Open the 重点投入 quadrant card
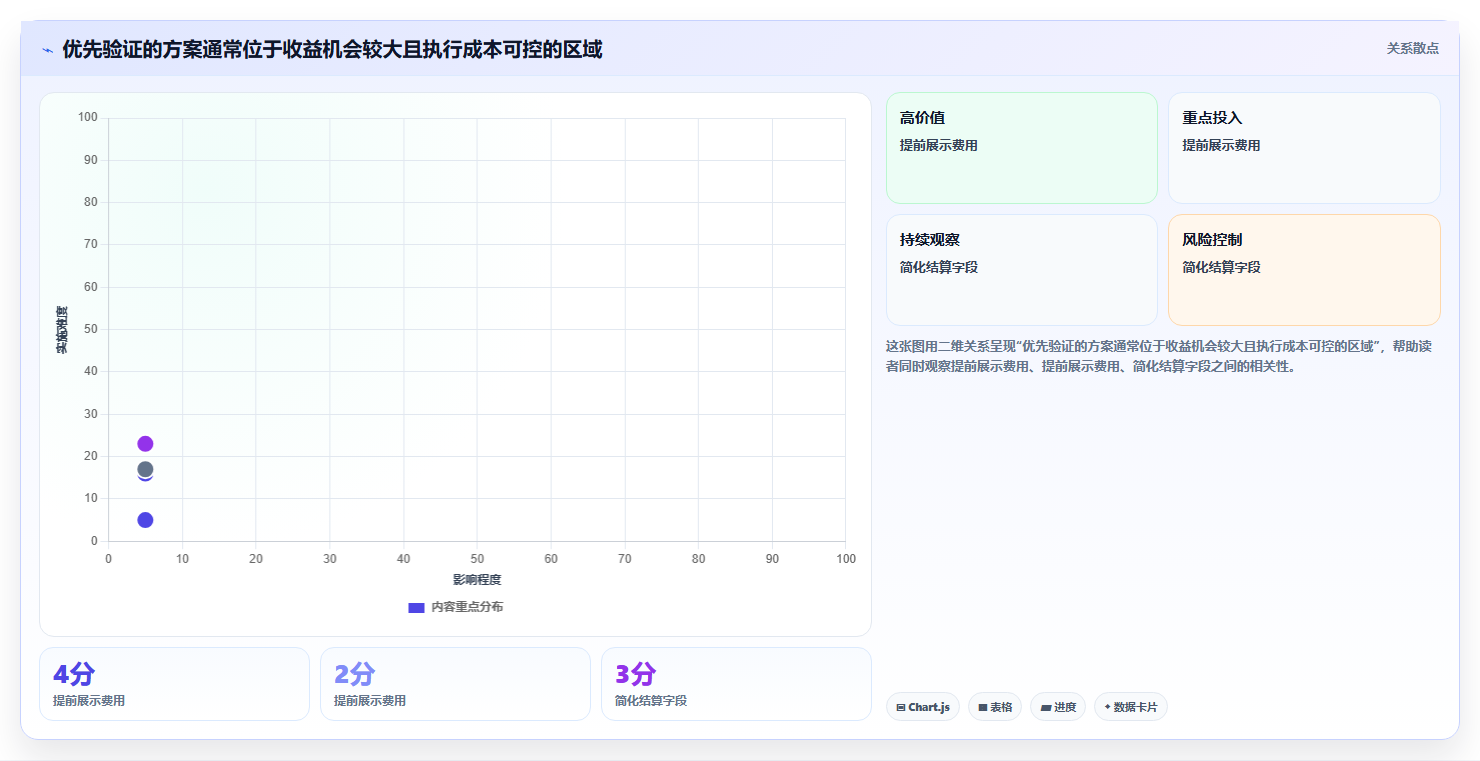 [1304, 148]
